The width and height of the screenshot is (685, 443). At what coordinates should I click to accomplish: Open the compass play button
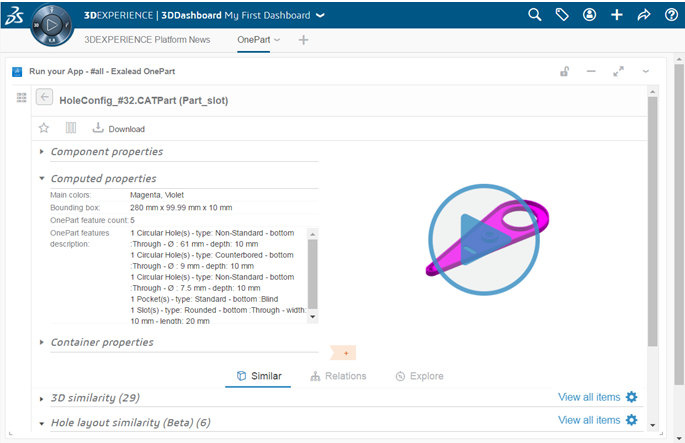click(x=52, y=25)
